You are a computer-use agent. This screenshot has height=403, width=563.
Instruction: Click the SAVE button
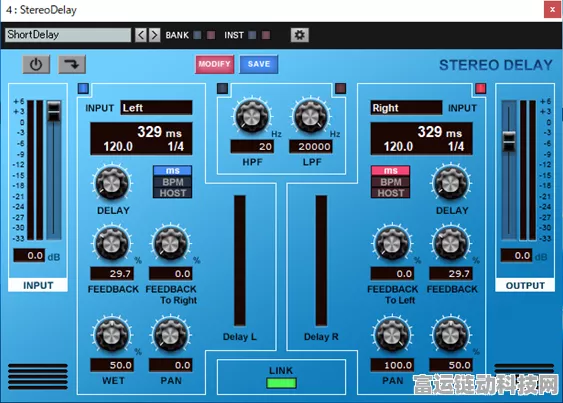pos(259,64)
